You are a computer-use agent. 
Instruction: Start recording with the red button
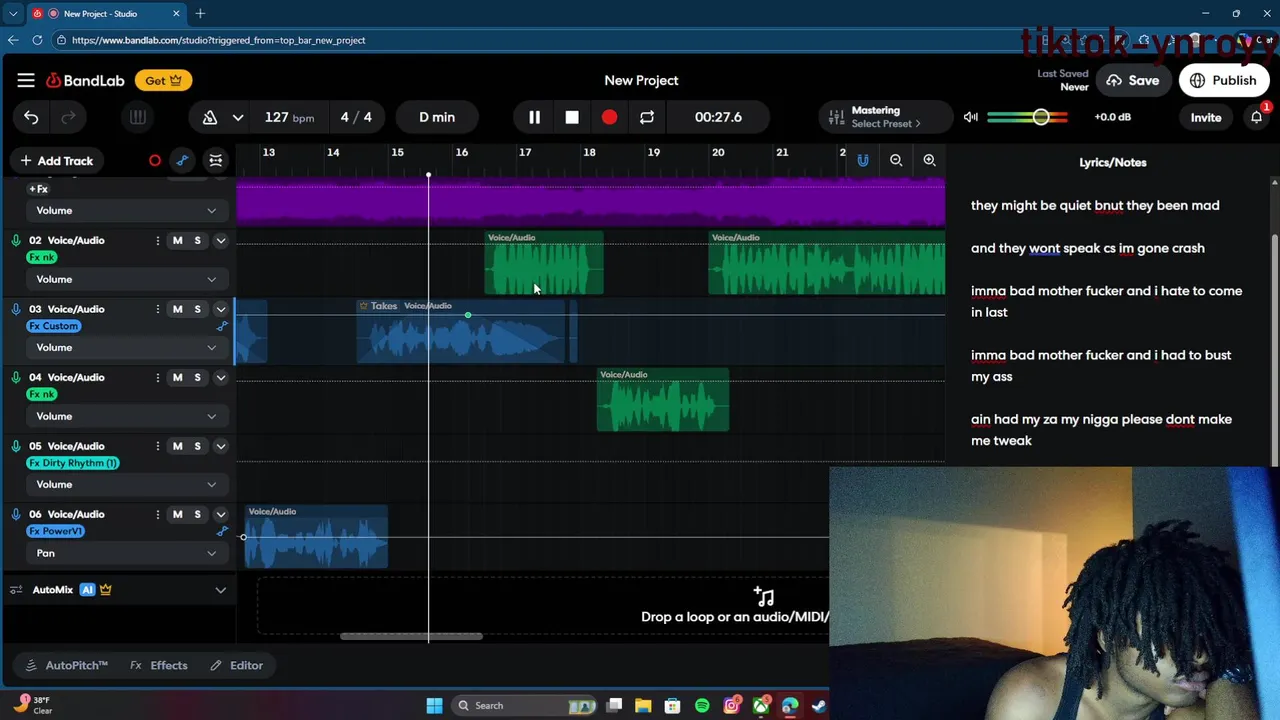pyautogui.click(x=609, y=117)
